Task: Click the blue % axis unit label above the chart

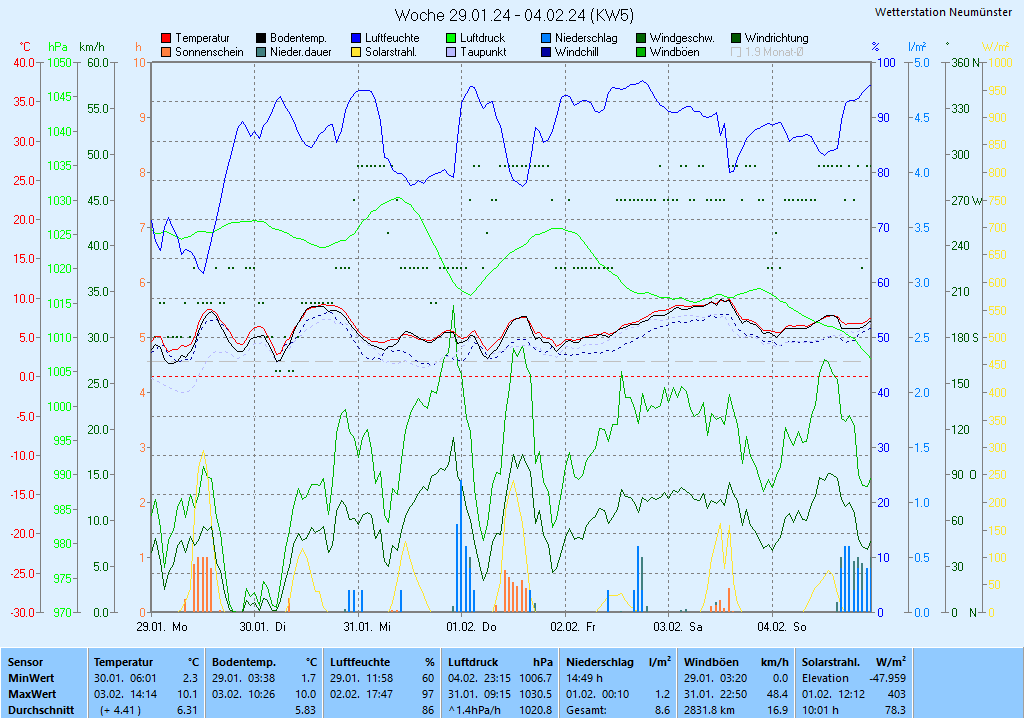Action: [875, 47]
